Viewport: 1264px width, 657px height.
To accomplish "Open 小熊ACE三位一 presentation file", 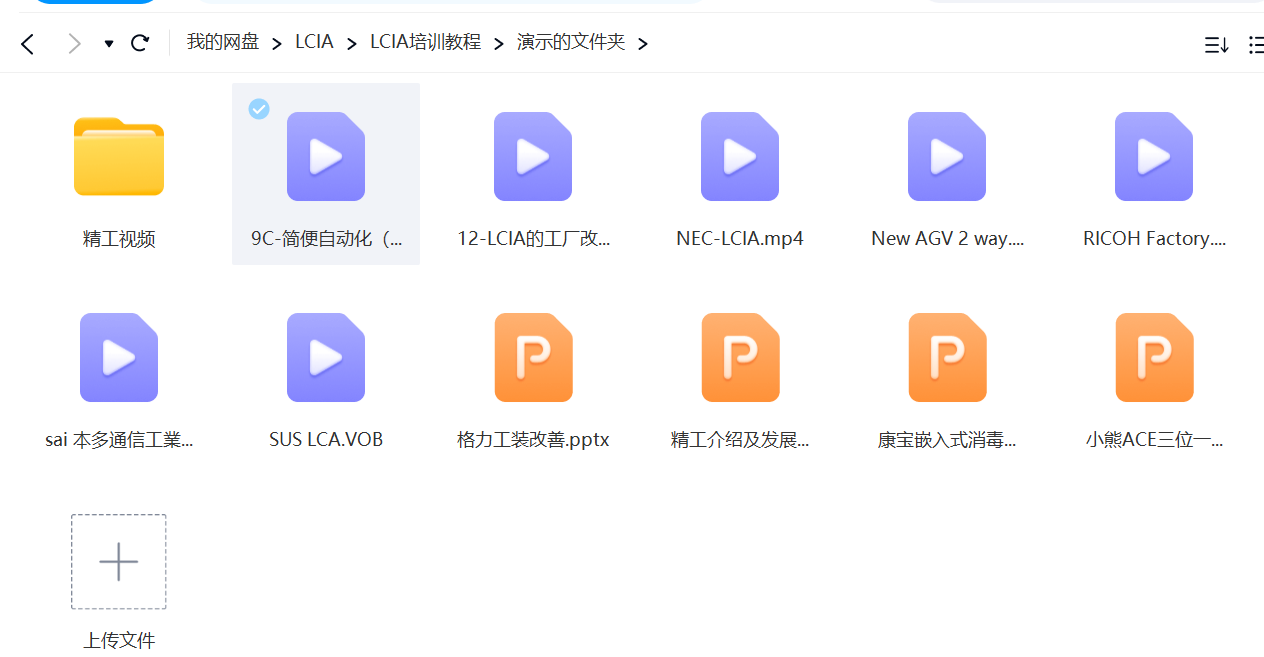I will (x=1153, y=358).
